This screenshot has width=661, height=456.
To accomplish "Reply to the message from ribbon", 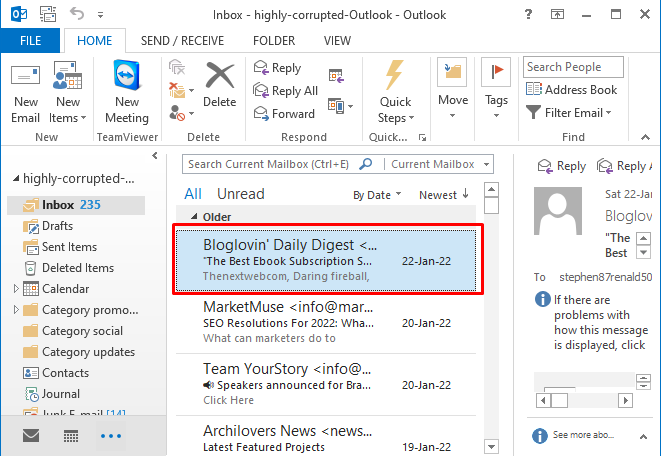I will [x=277, y=67].
